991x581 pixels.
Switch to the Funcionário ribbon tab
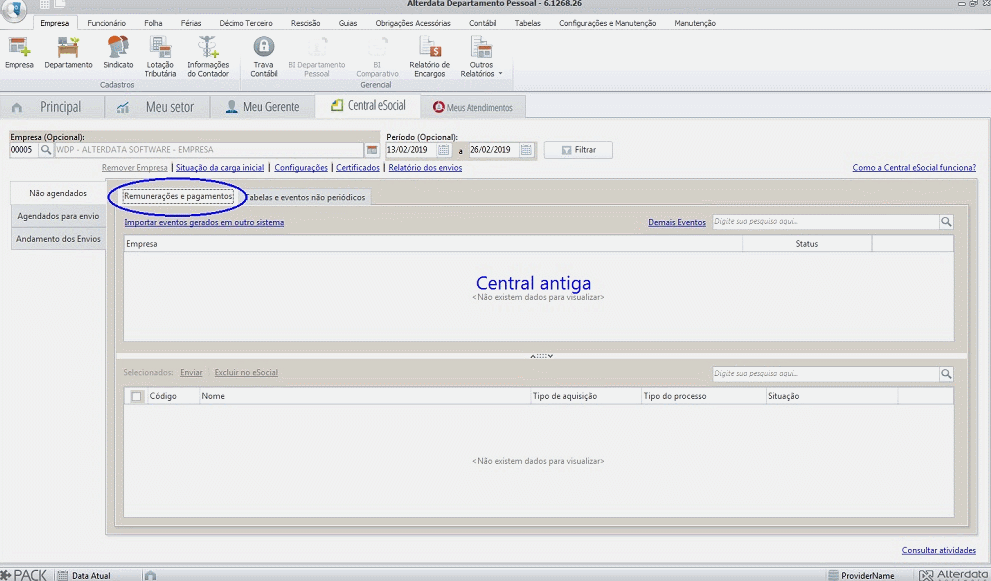[x=106, y=23]
